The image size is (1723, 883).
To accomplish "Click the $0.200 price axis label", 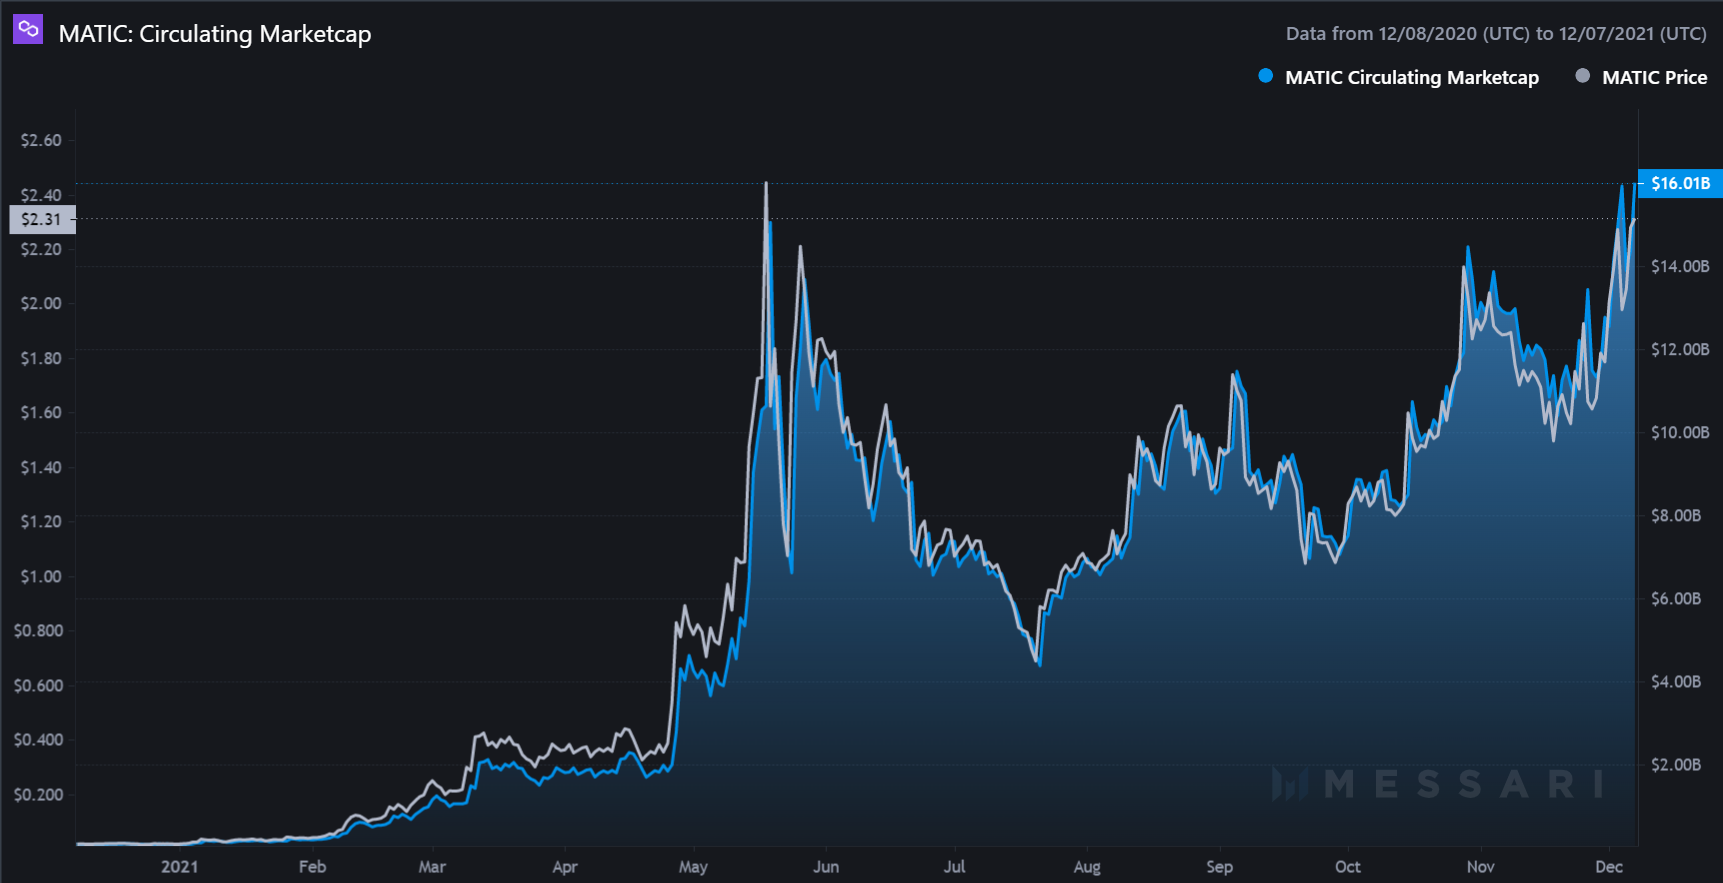I will click(x=38, y=794).
